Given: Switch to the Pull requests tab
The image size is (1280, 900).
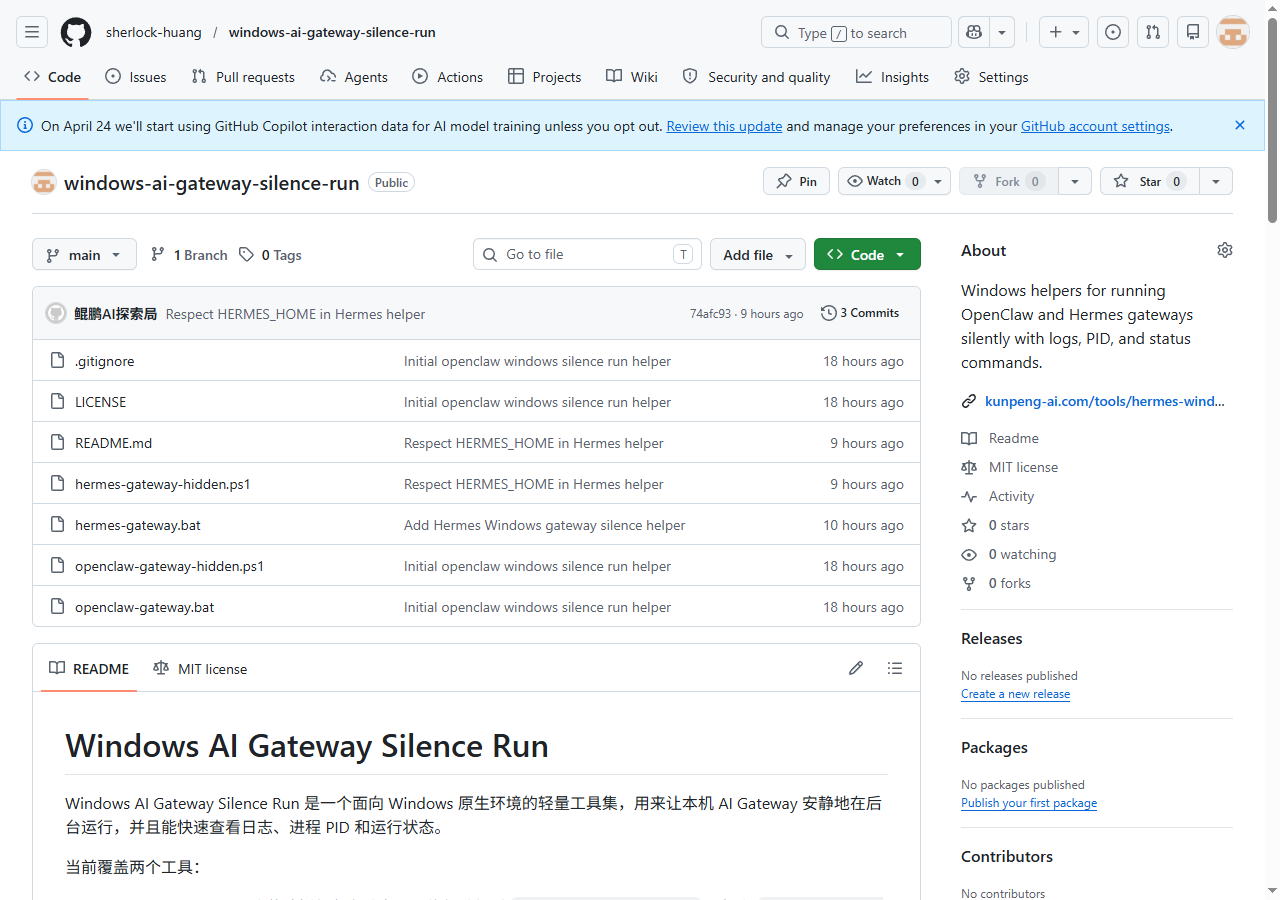Looking at the screenshot, I should (243, 77).
